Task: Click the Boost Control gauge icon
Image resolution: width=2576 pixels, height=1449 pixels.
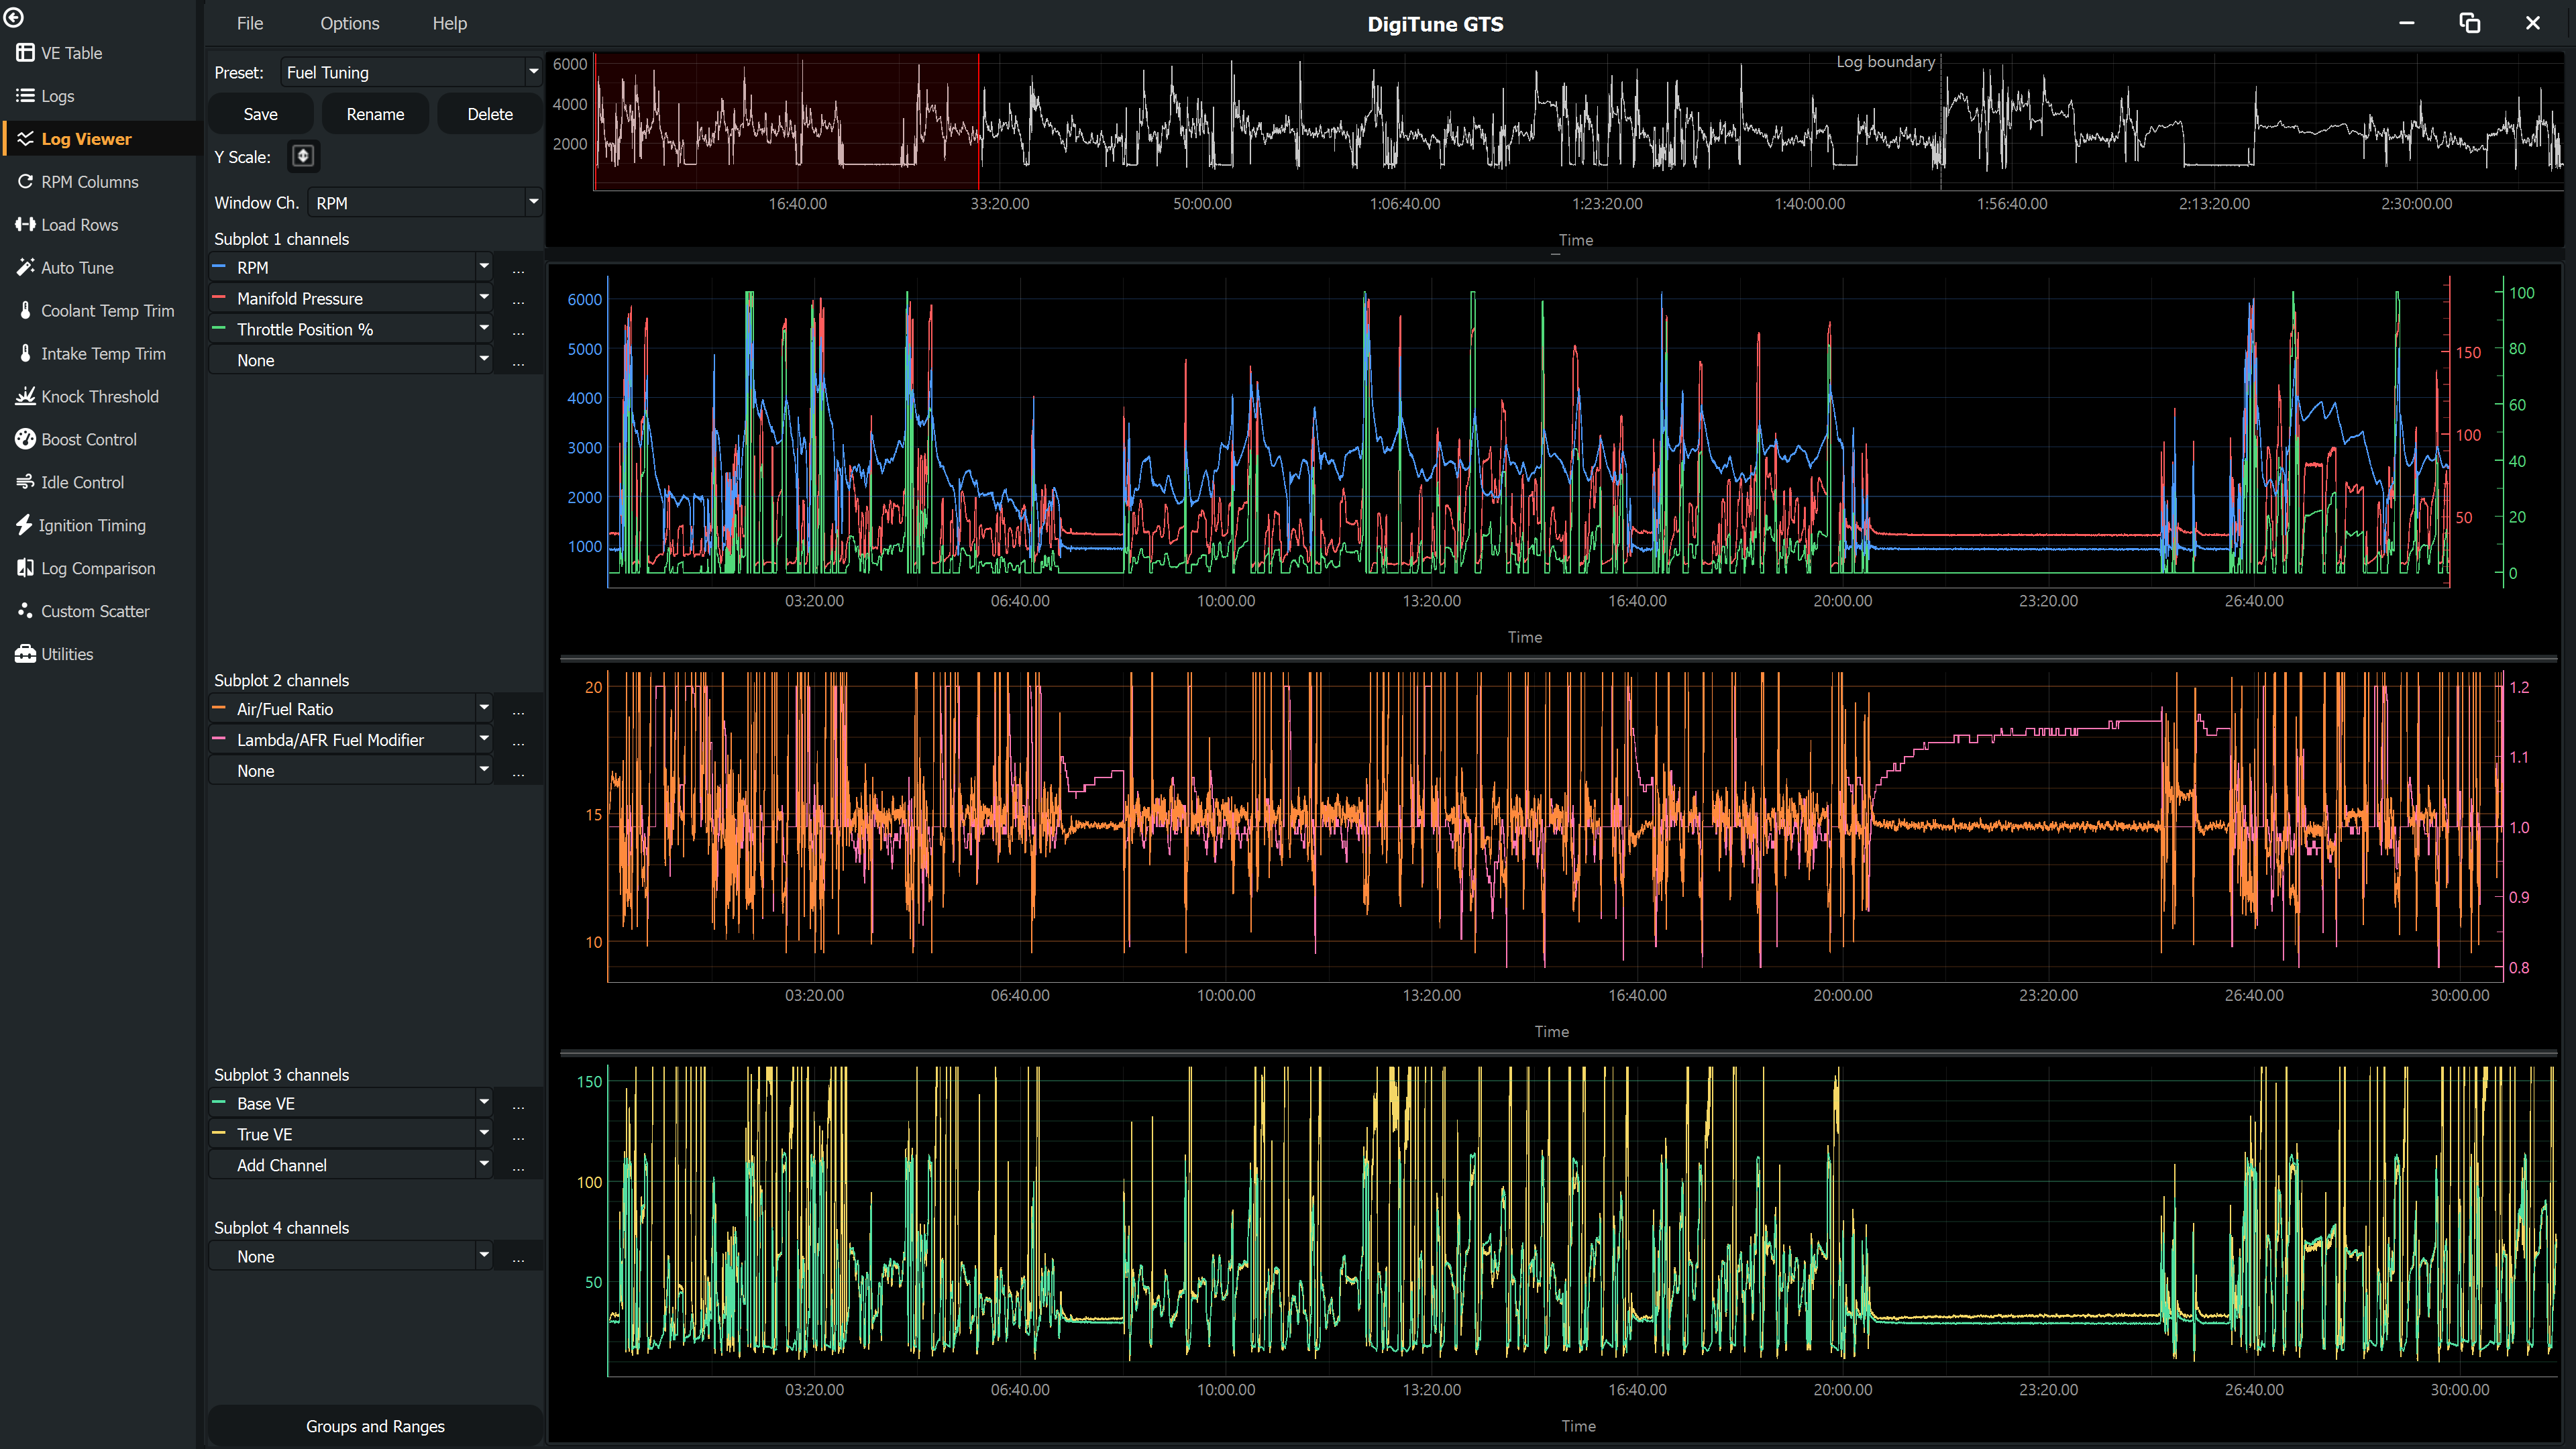Action: point(25,440)
